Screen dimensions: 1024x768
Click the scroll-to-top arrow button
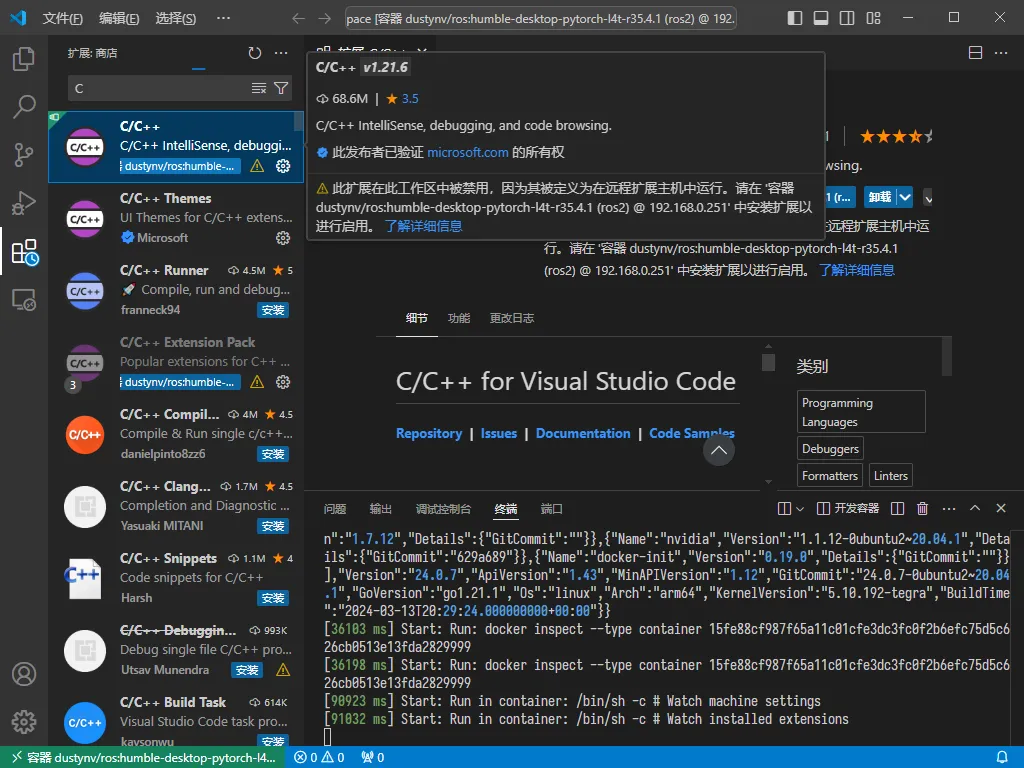tap(718, 450)
